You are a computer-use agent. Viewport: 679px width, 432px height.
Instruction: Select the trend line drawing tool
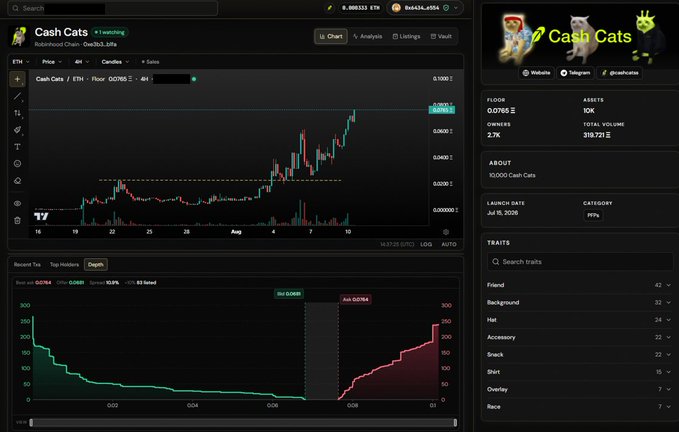(17, 96)
